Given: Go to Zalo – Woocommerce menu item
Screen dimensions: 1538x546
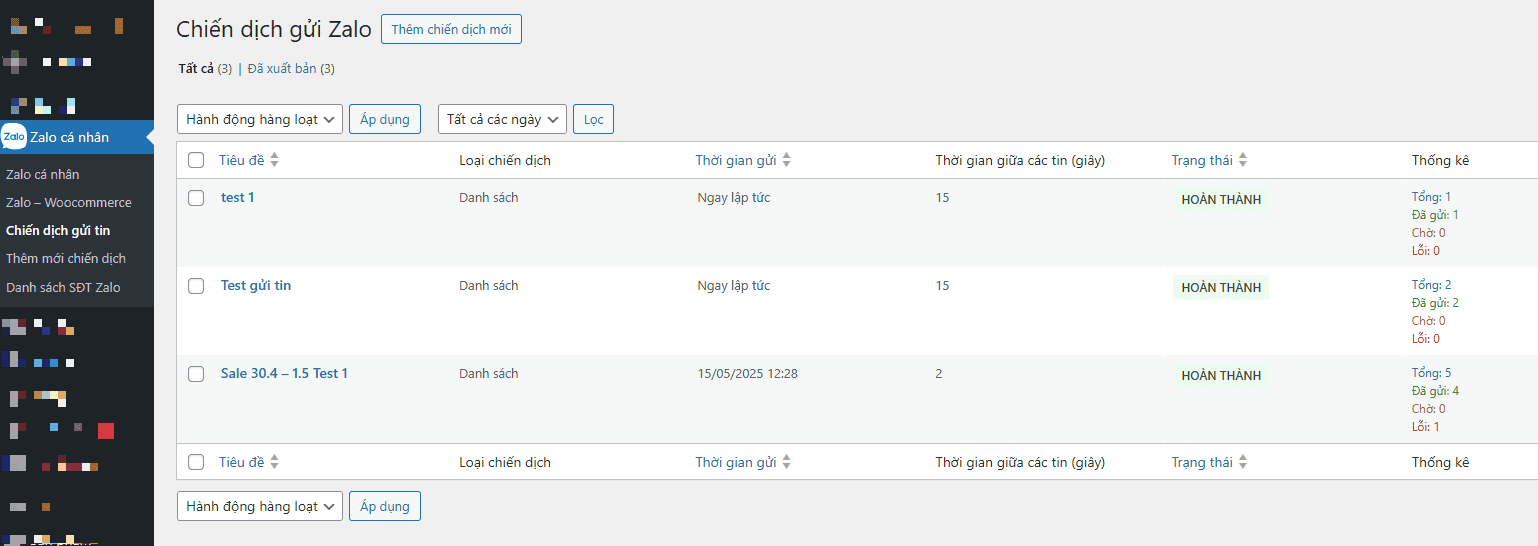Looking at the screenshot, I should [69, 202].
